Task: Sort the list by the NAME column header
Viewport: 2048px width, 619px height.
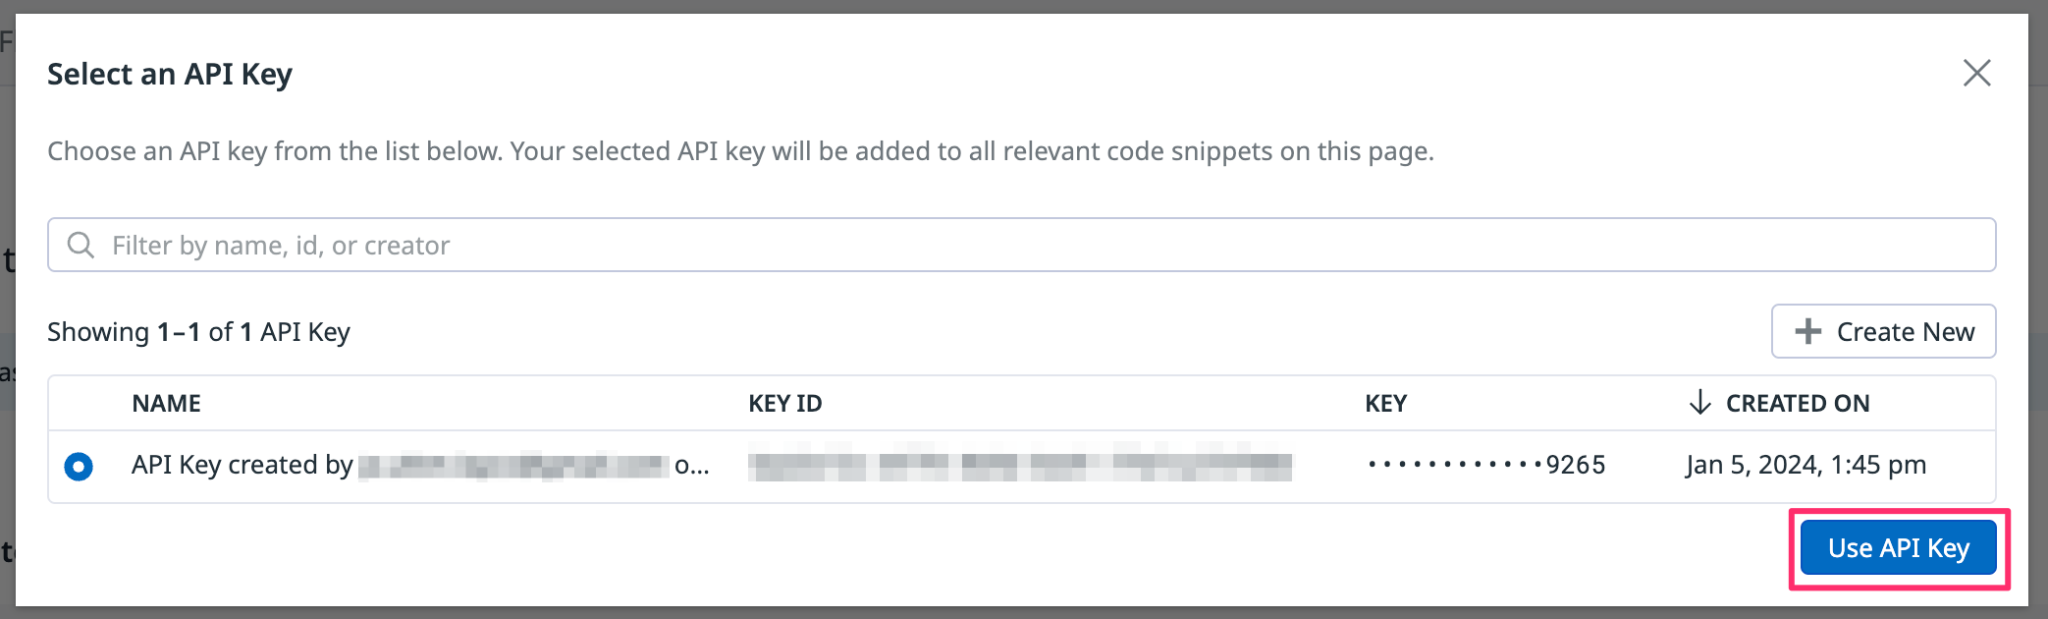Action: 166,403
